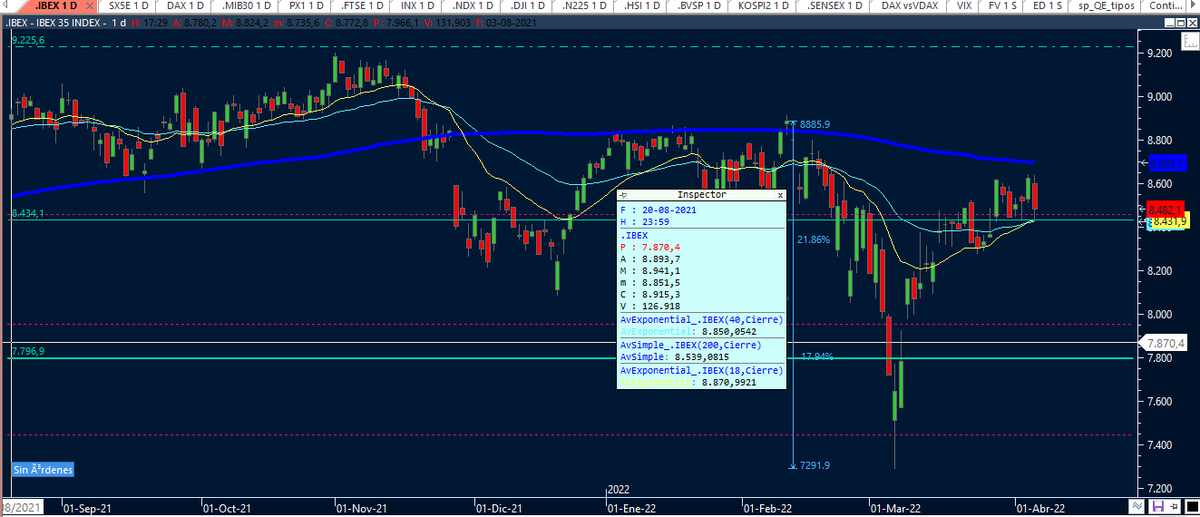Close the Inspector popup
Screen dimensions: 1200x517
(x=780, y=195)
